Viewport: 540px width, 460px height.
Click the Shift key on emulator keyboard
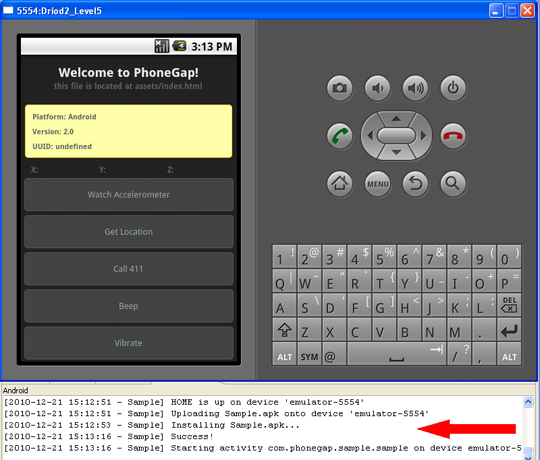click(x=284, y=330)
